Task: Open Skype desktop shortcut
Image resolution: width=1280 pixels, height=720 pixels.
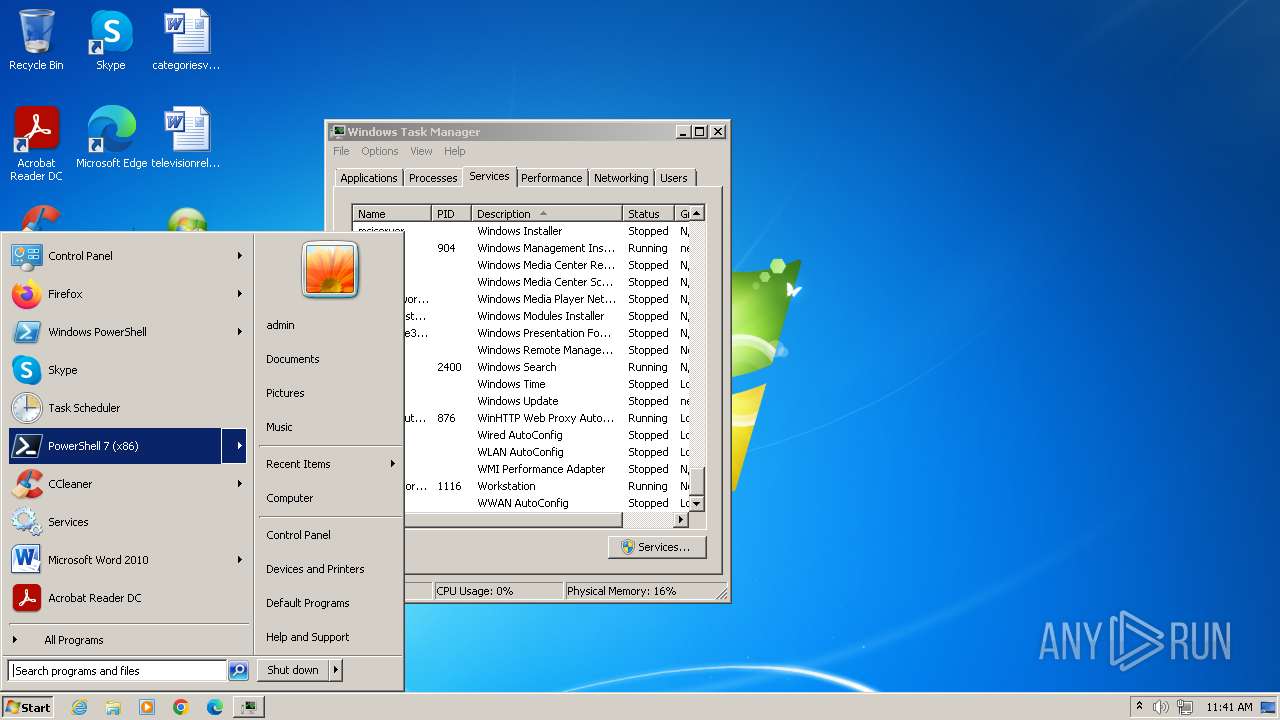Action: (110, 40)
